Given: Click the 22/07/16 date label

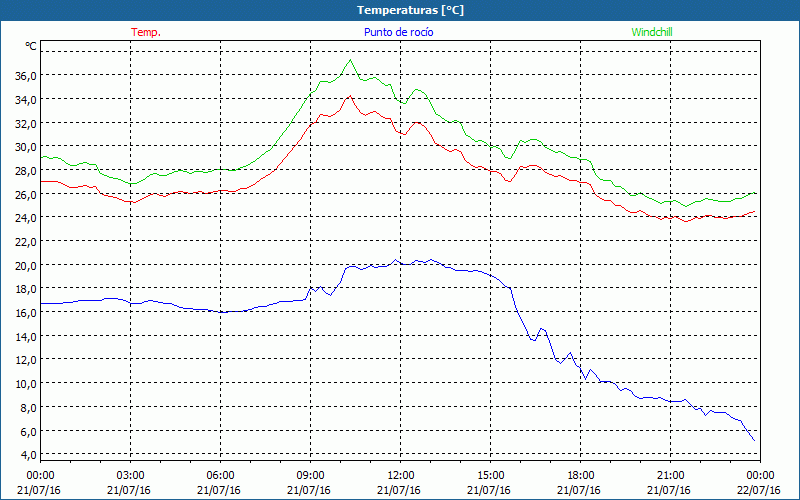Looking at the screenshot, I should [x=760, y=490].
